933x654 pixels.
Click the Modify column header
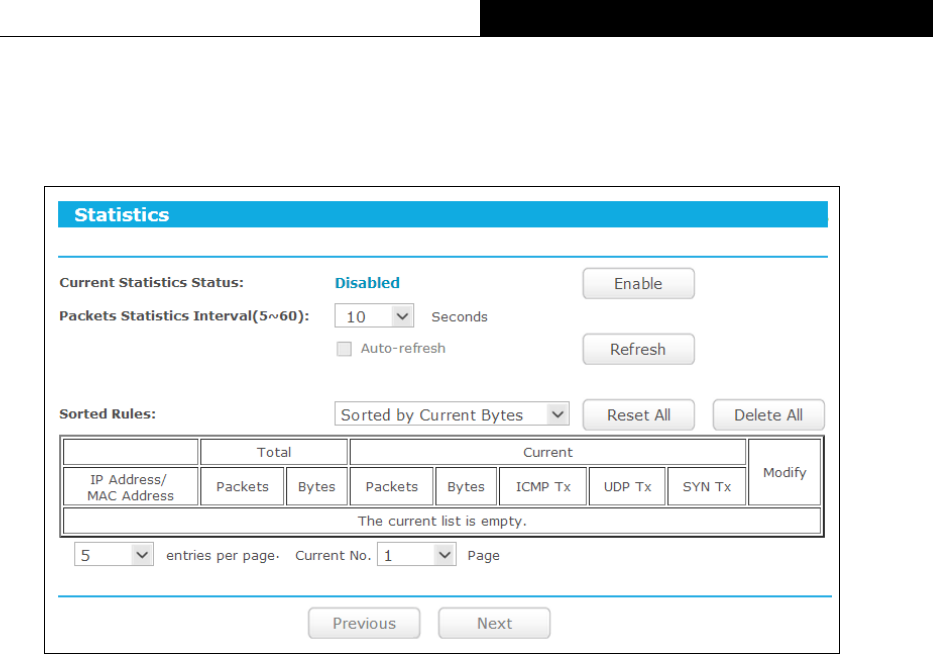(784, 472)
